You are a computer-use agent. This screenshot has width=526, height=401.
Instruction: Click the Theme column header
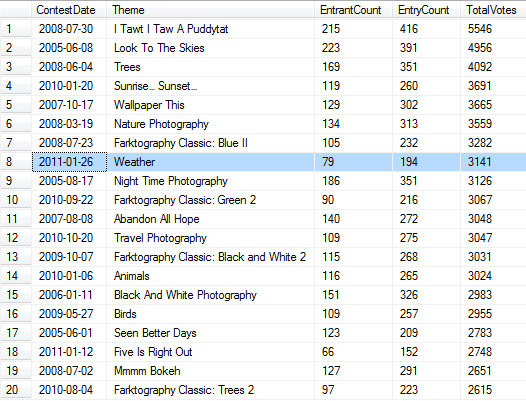pyautogui.click(x=210, y=10)
